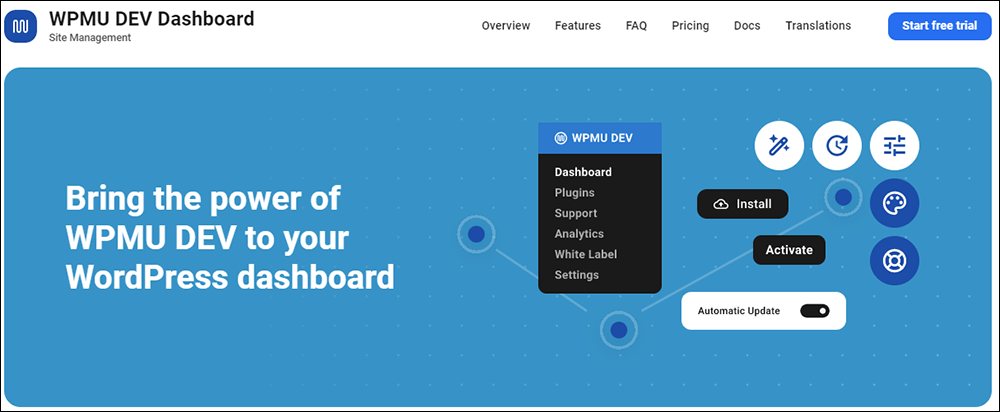Go to the FAQ section
Image resolution: width=1000 pixels, height=412 pixels.
pyautogui.click(x=636, y=26)
